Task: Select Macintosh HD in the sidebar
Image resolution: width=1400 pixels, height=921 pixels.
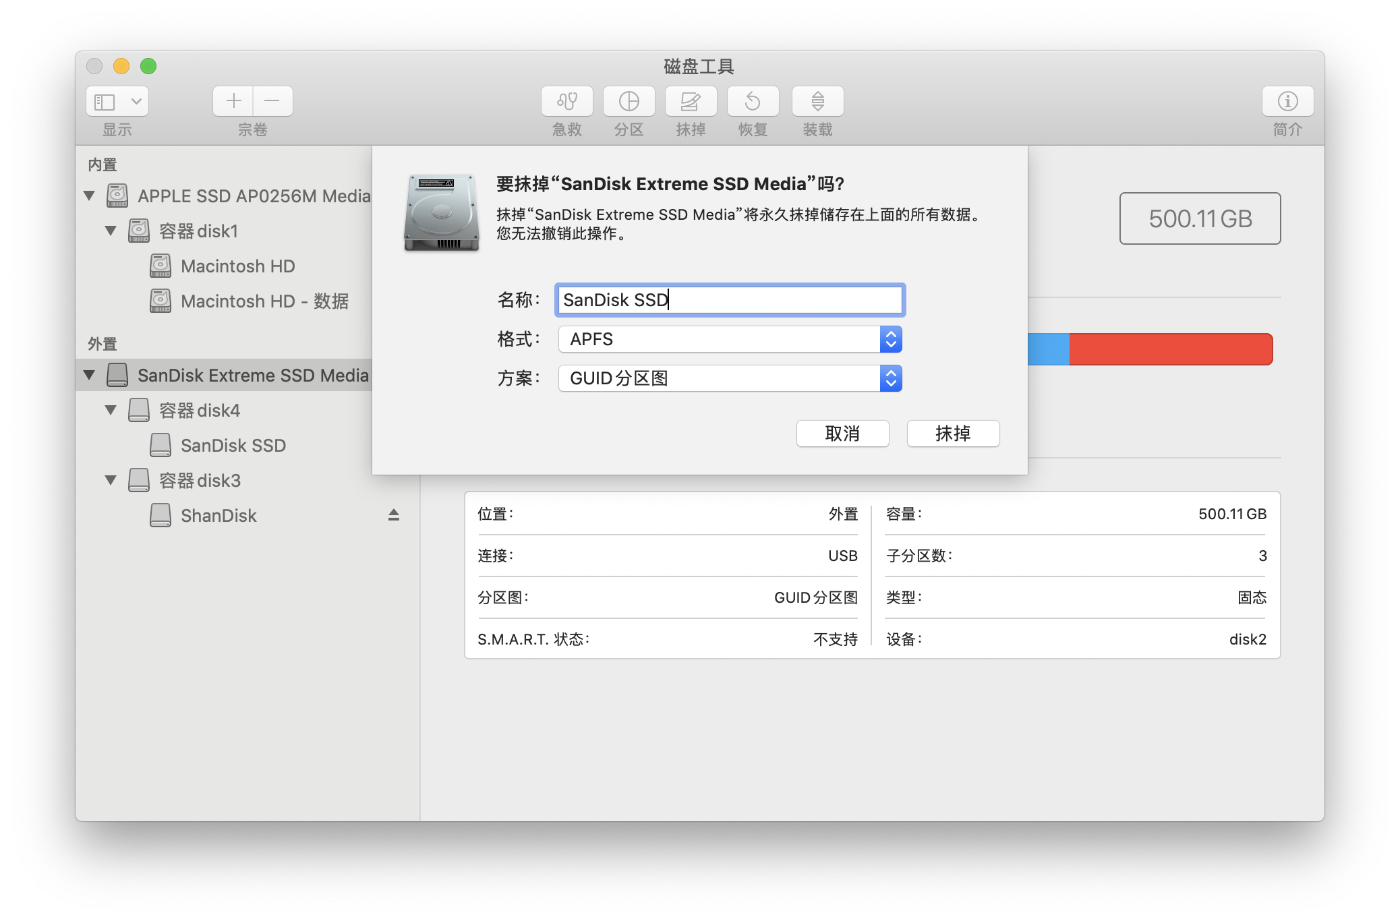Action: 238,266
